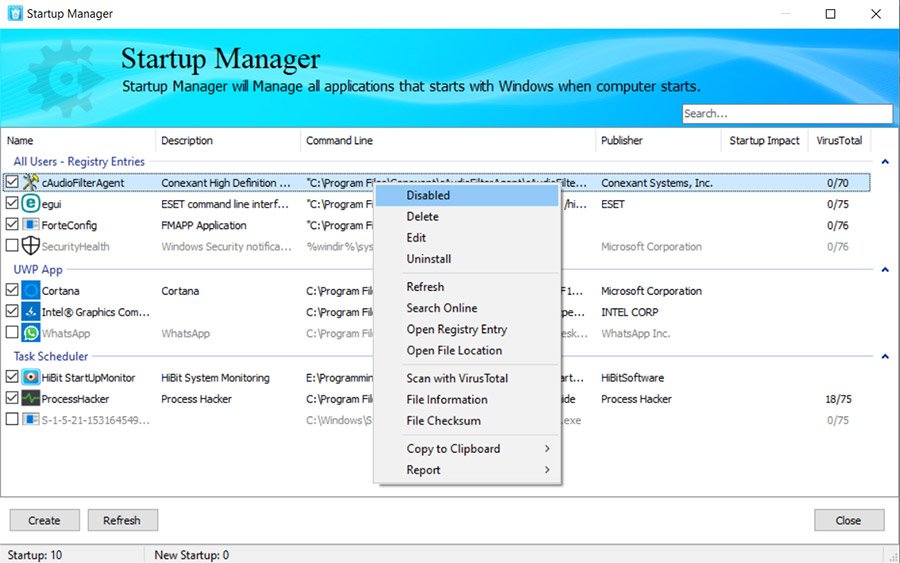
Task: Click the ForteConfig application icon
Action: pyautogui.click(x=30, y=224)
